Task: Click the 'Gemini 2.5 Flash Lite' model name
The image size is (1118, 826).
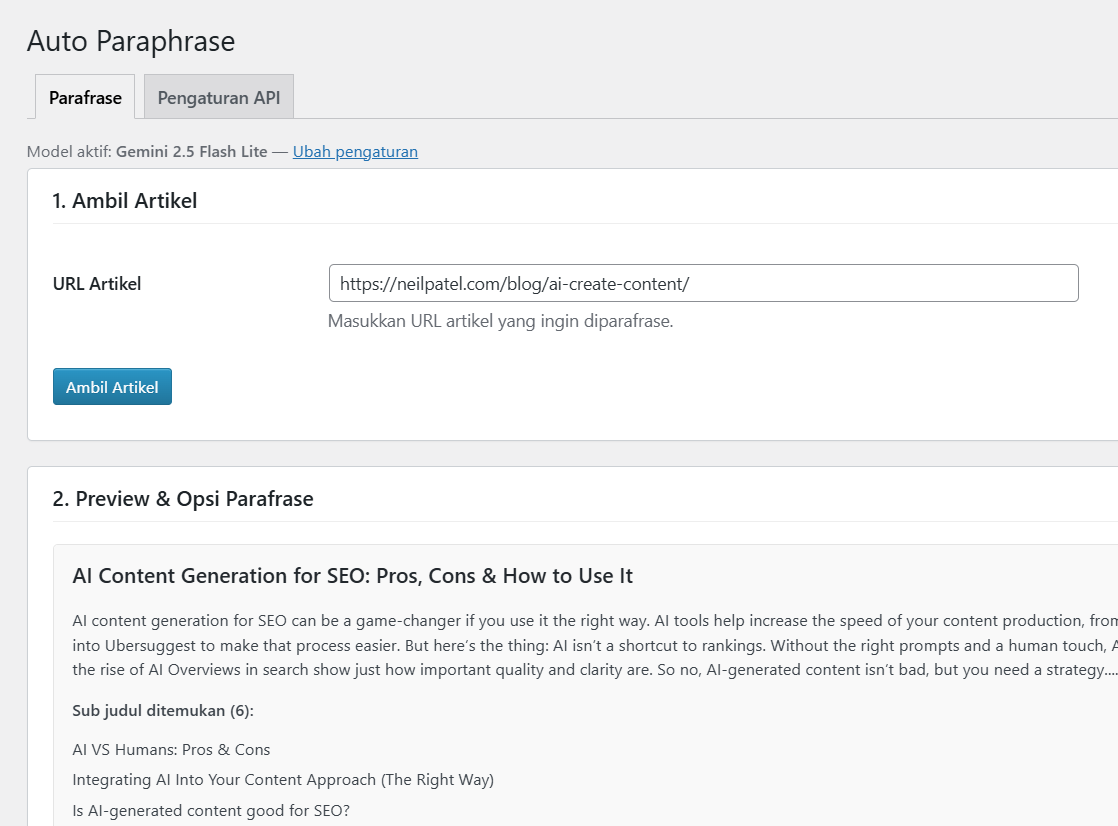Action: pos(192,152)
